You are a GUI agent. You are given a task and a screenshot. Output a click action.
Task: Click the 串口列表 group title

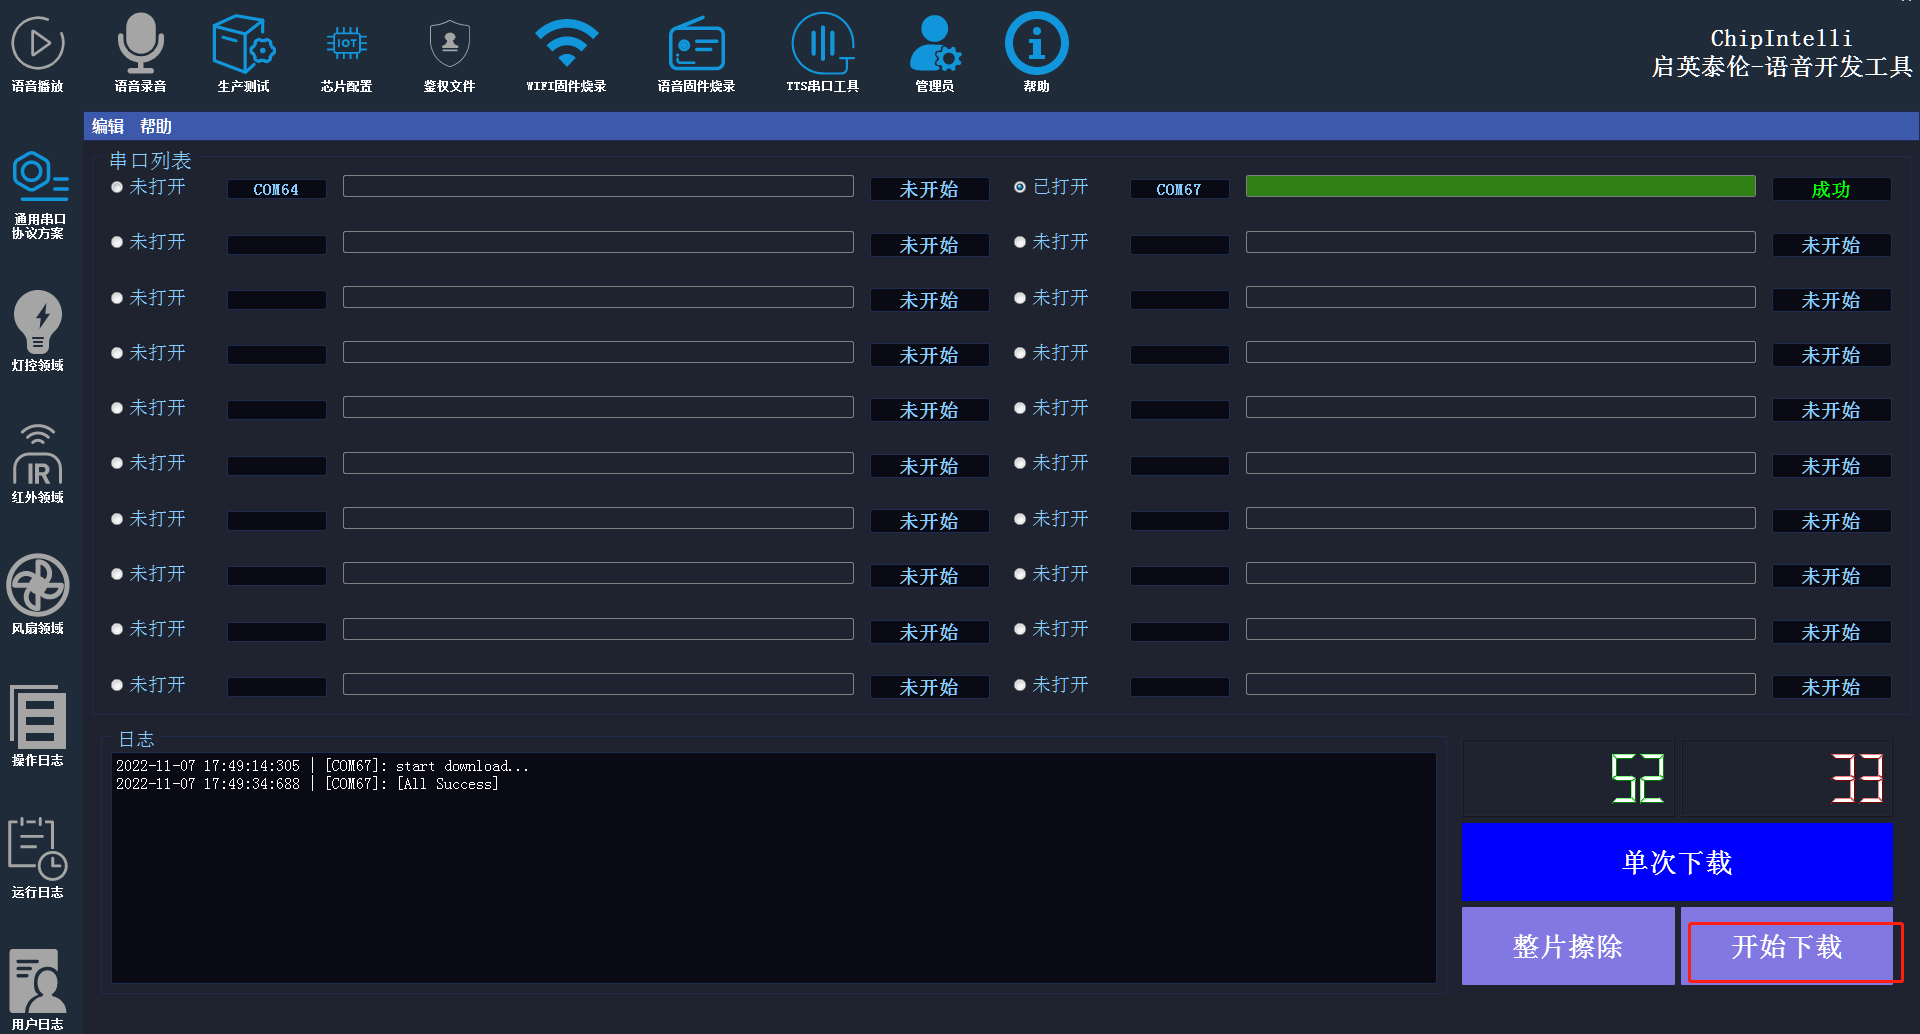click(150, 160)
